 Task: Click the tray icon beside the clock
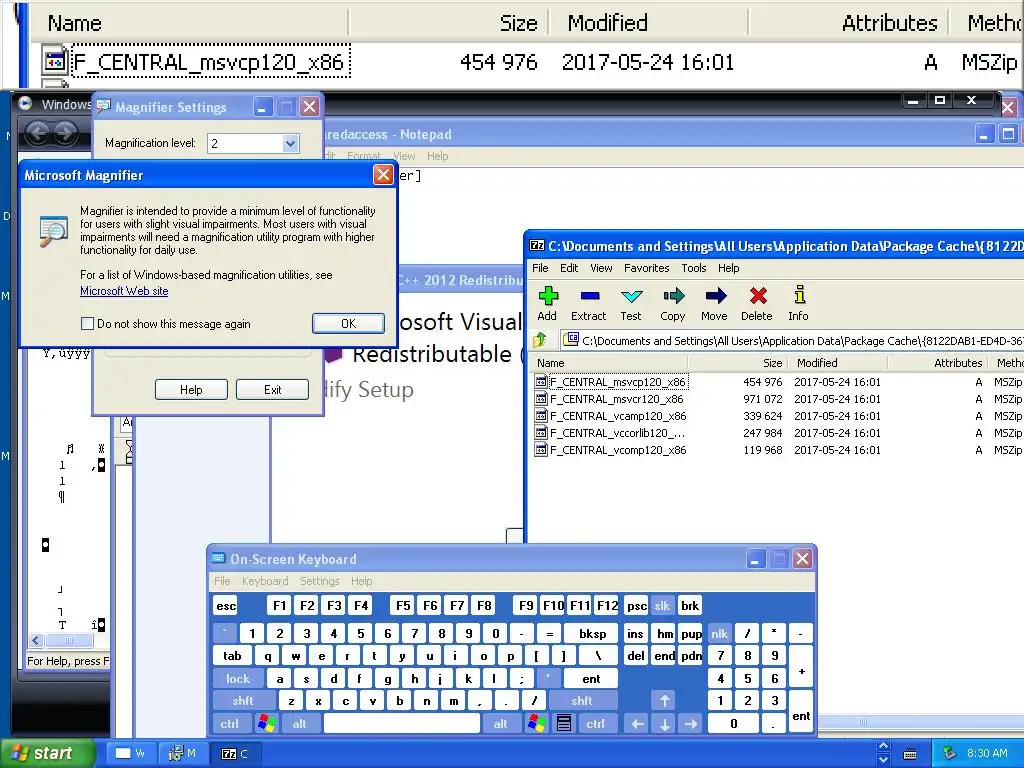950,754
